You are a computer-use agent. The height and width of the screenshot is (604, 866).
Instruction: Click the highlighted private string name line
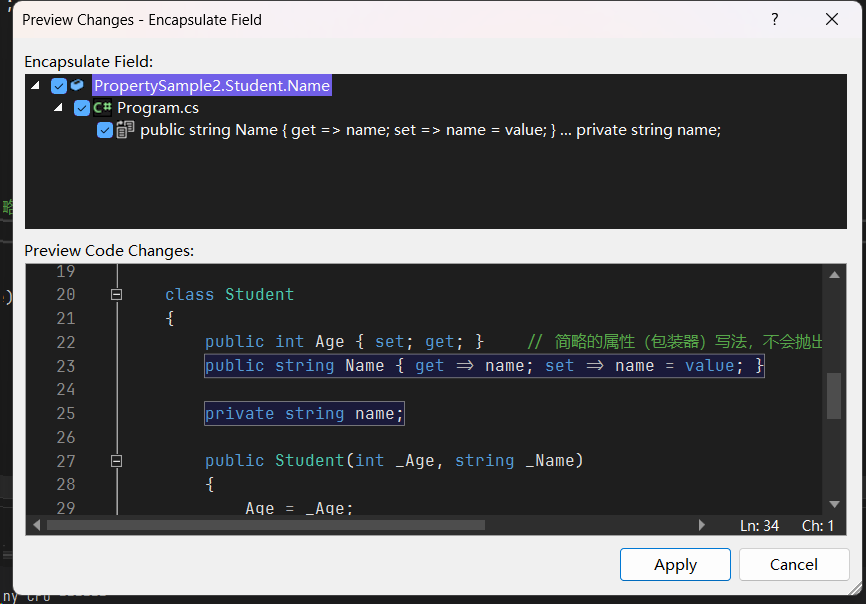pyautogui.click(x=304, y=414)
